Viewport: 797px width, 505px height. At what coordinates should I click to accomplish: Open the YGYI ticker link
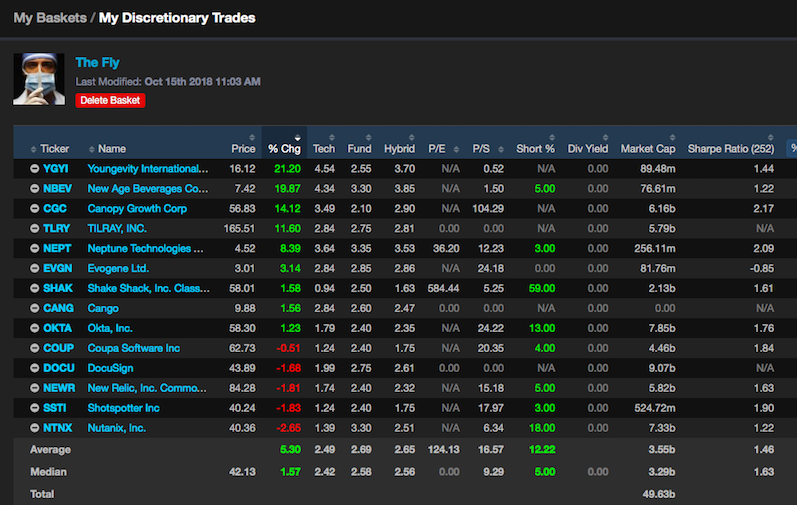(55, 169)
